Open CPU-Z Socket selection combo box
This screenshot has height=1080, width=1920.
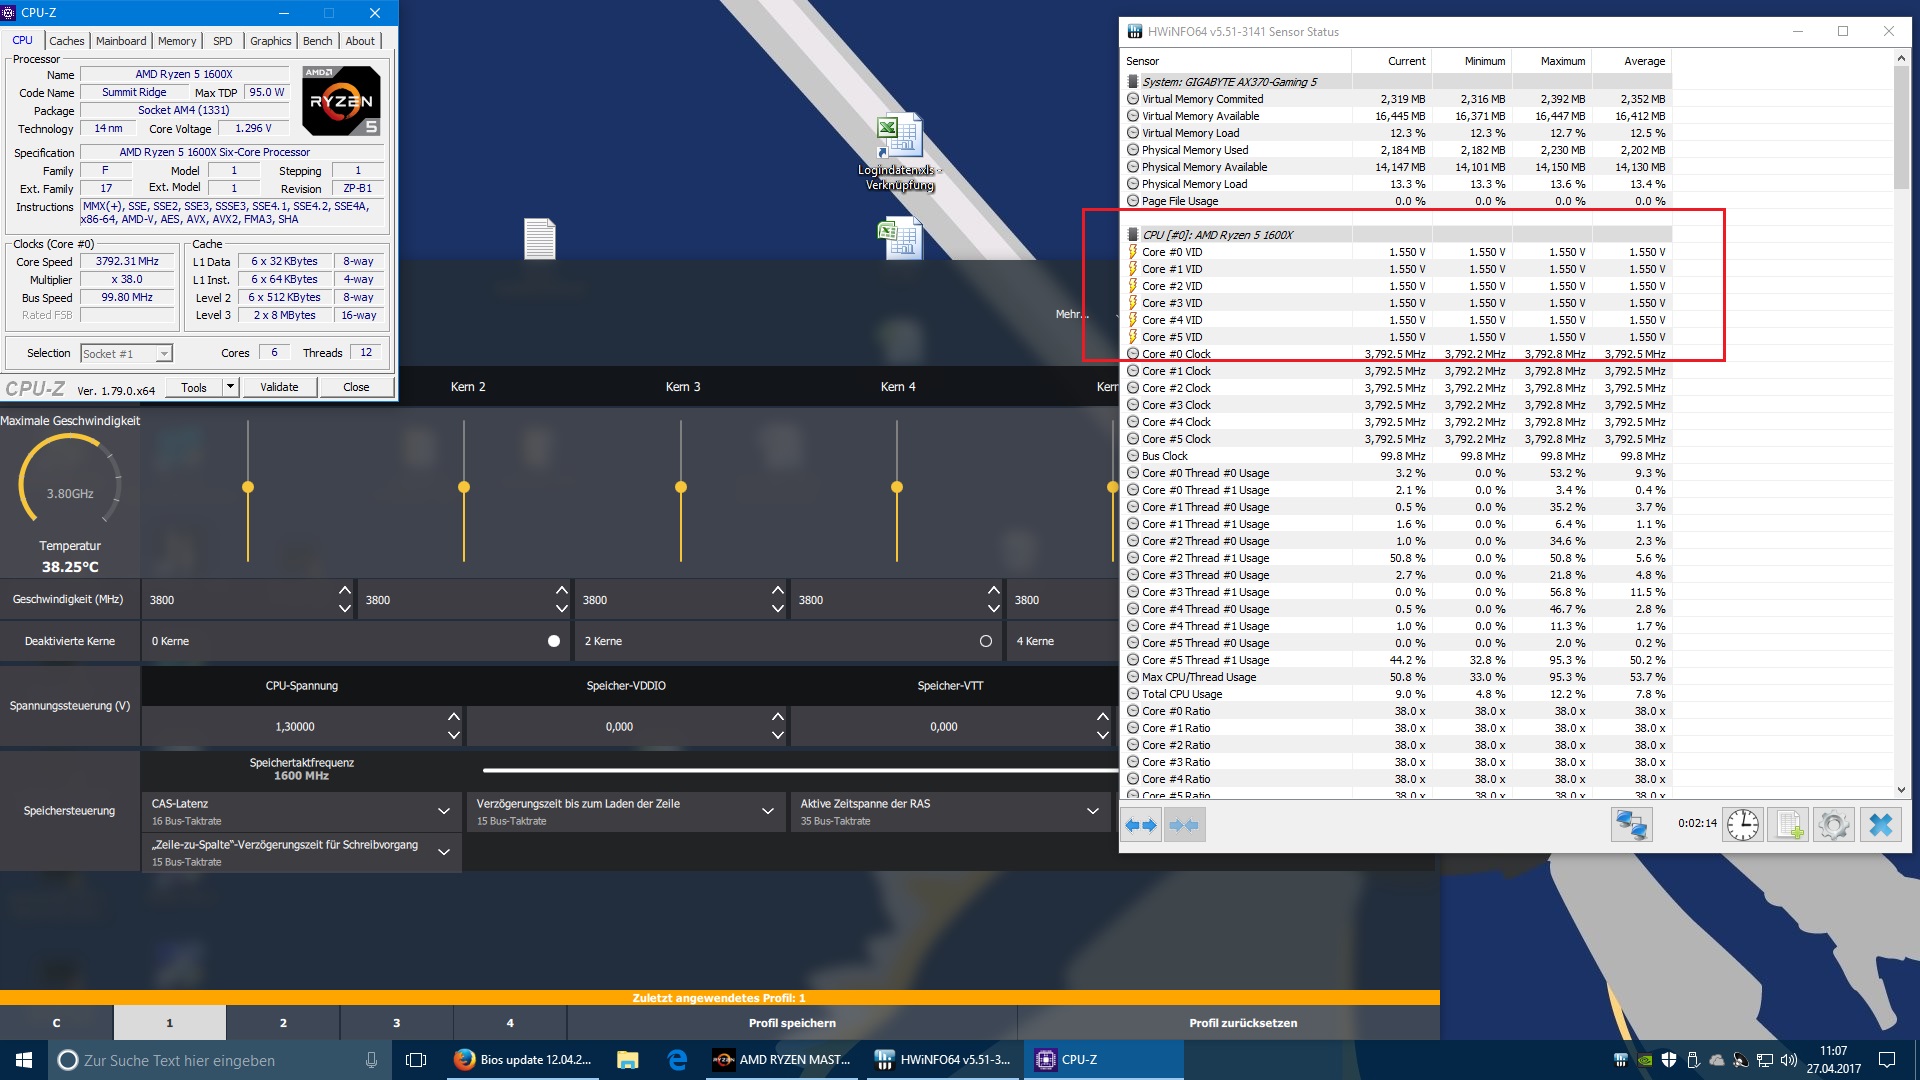tap(127, 353)
